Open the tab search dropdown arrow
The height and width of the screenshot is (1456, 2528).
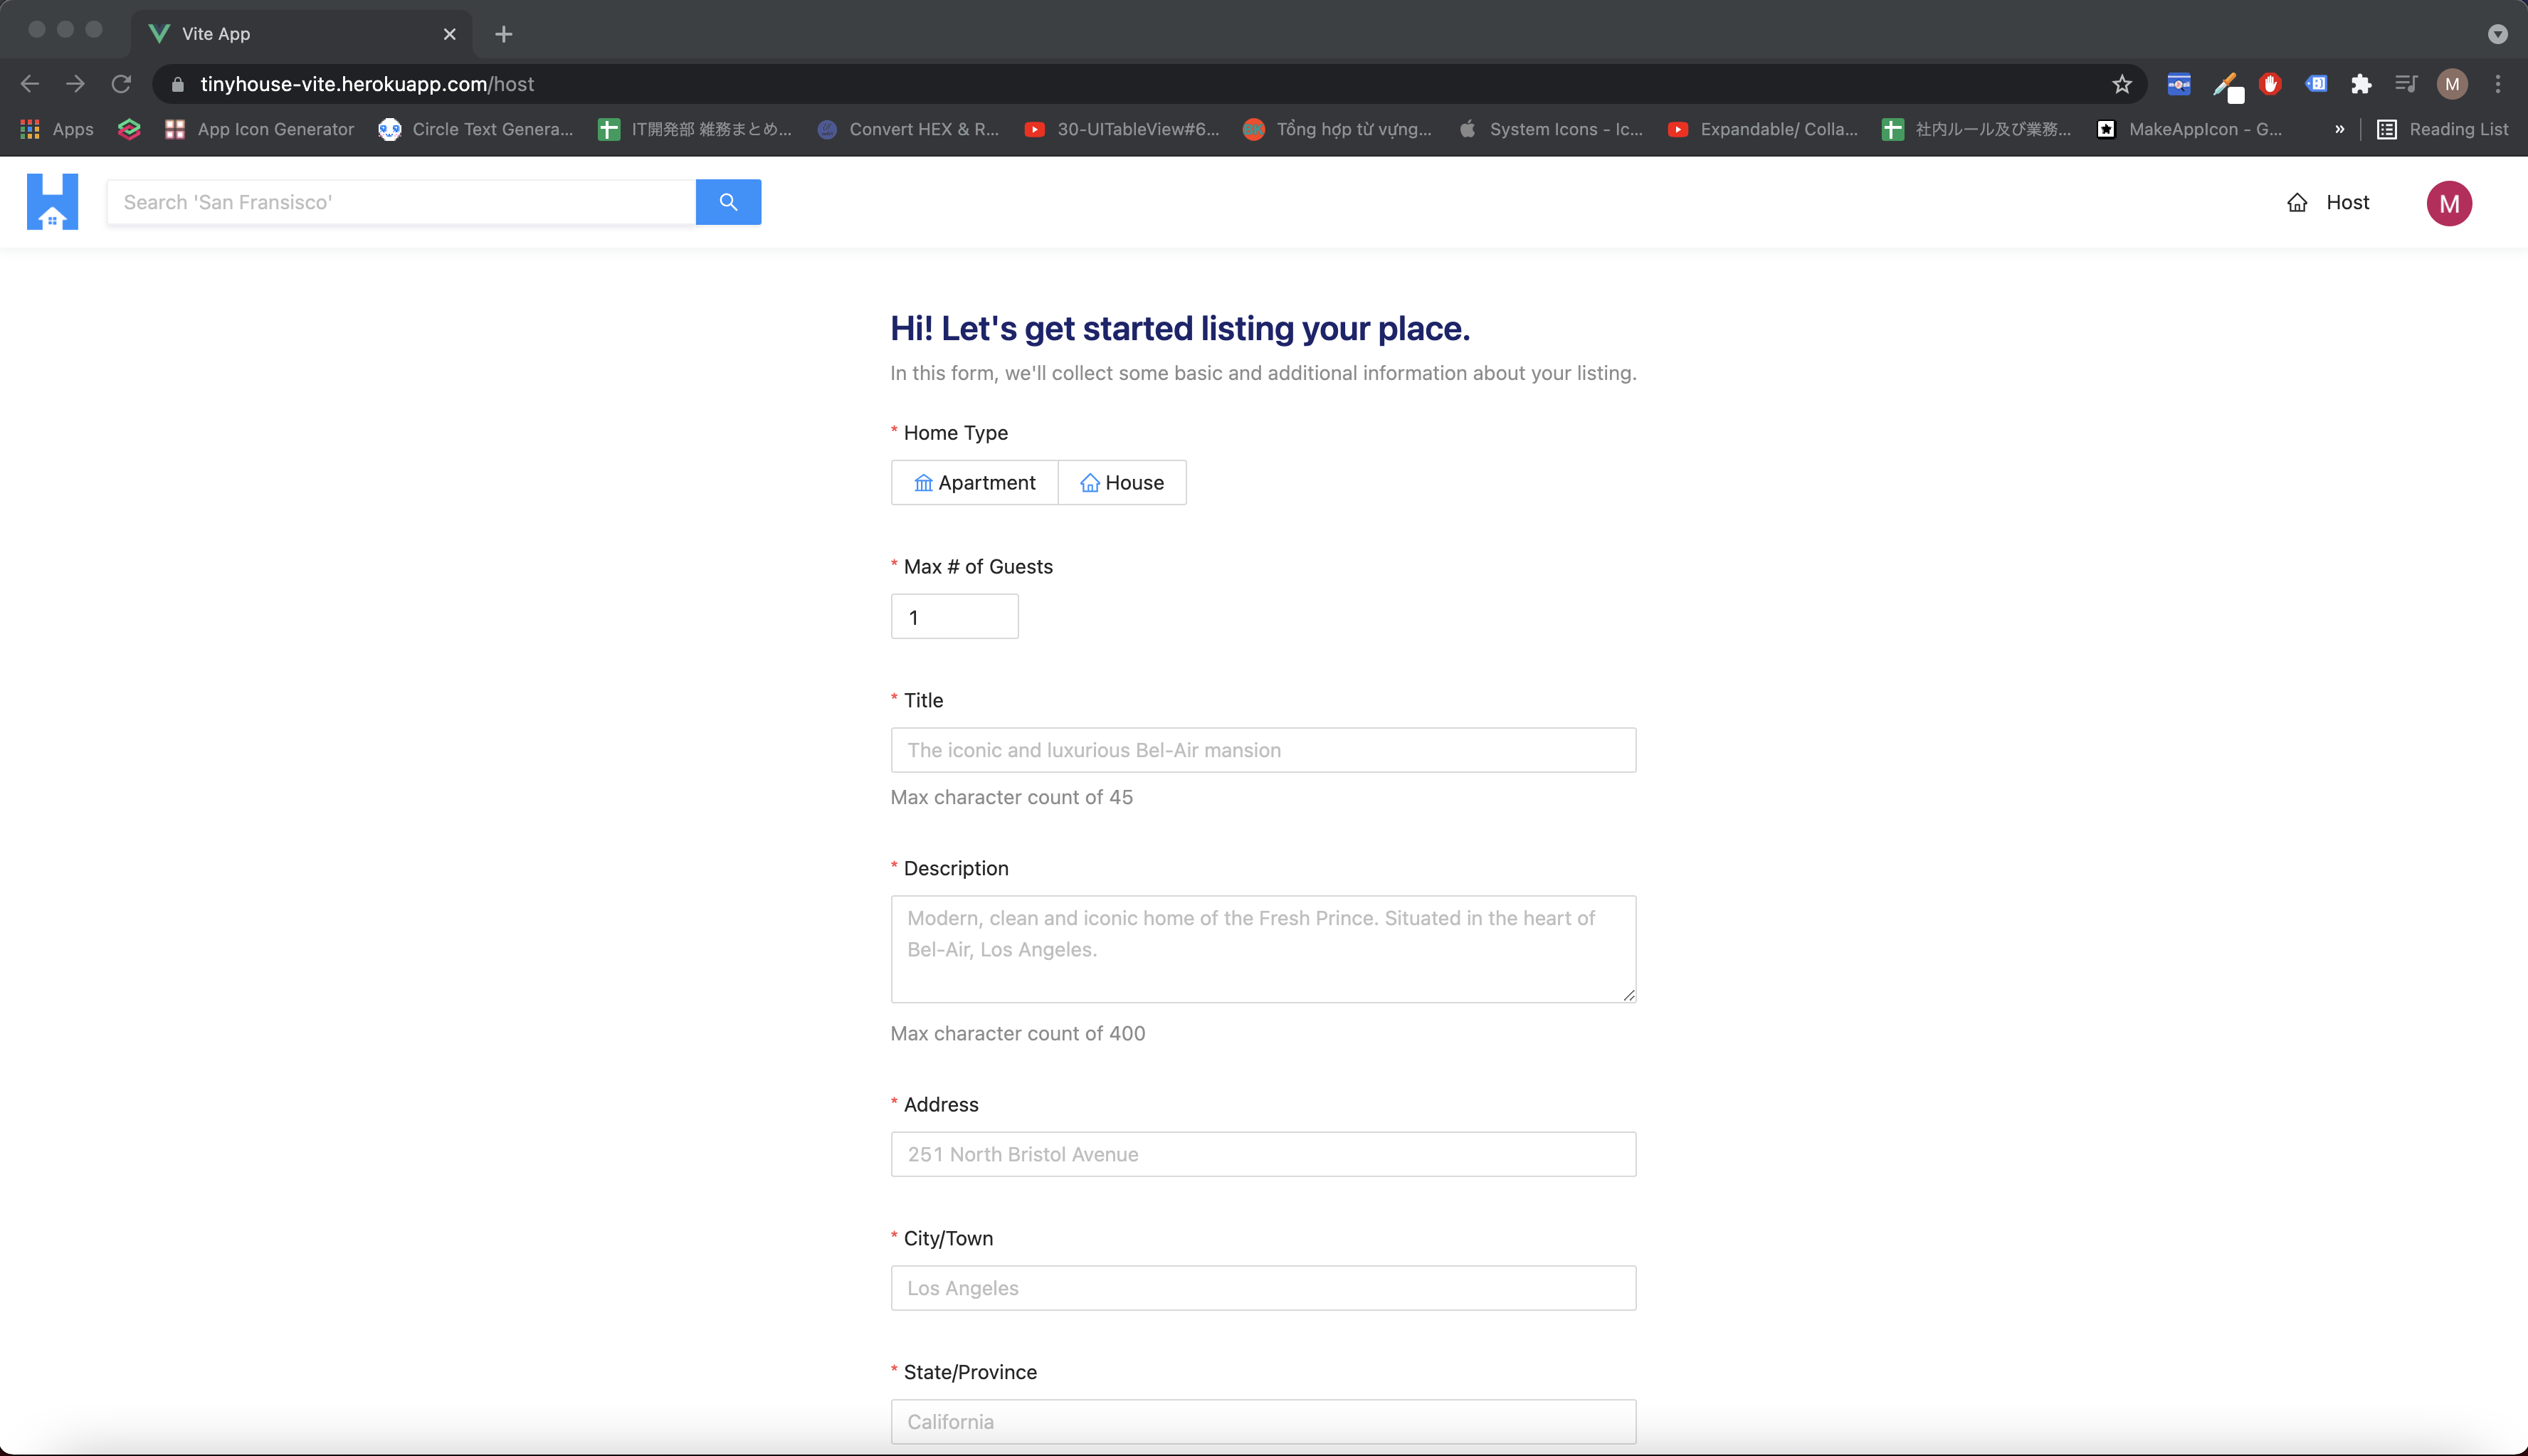2497,34
